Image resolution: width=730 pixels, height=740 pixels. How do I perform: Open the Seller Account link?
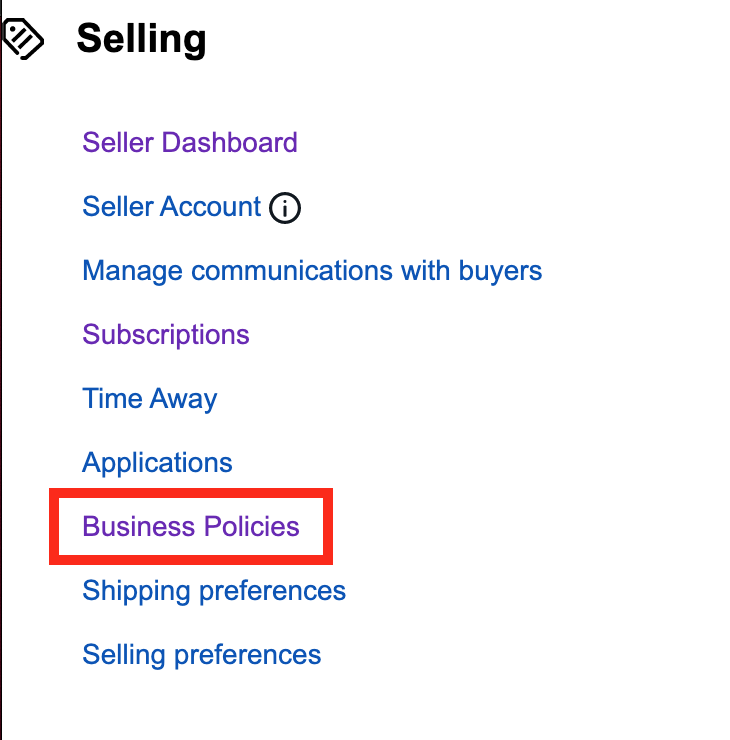pos(171,206)
